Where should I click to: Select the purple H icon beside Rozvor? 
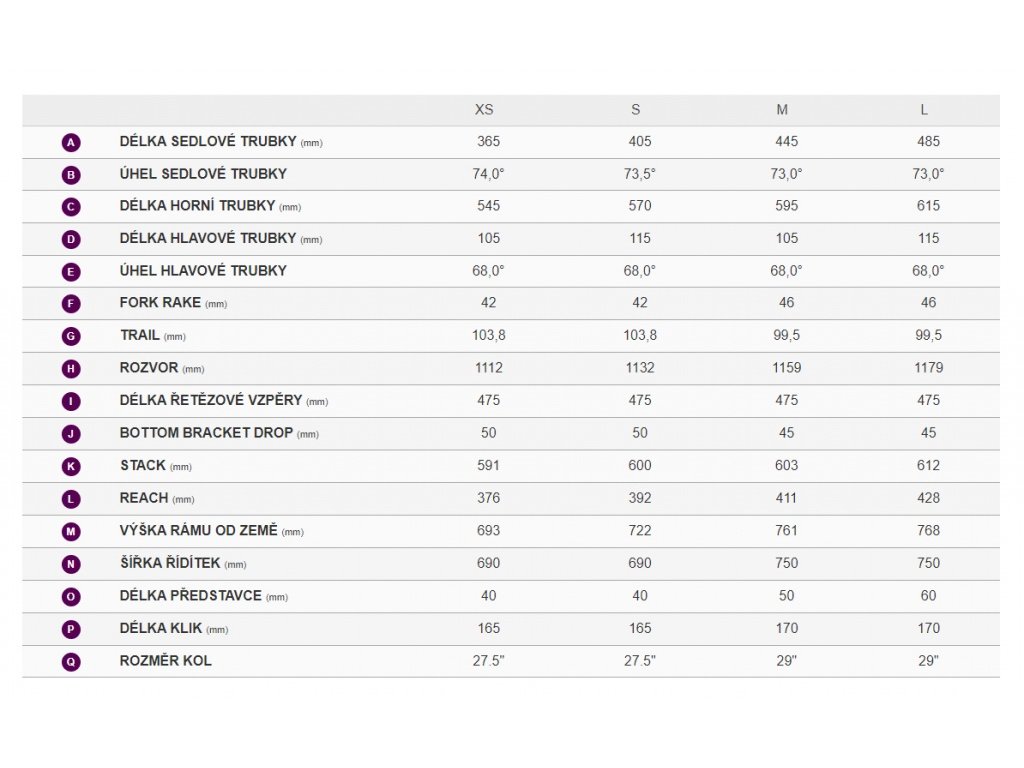[x=71, y=369]
